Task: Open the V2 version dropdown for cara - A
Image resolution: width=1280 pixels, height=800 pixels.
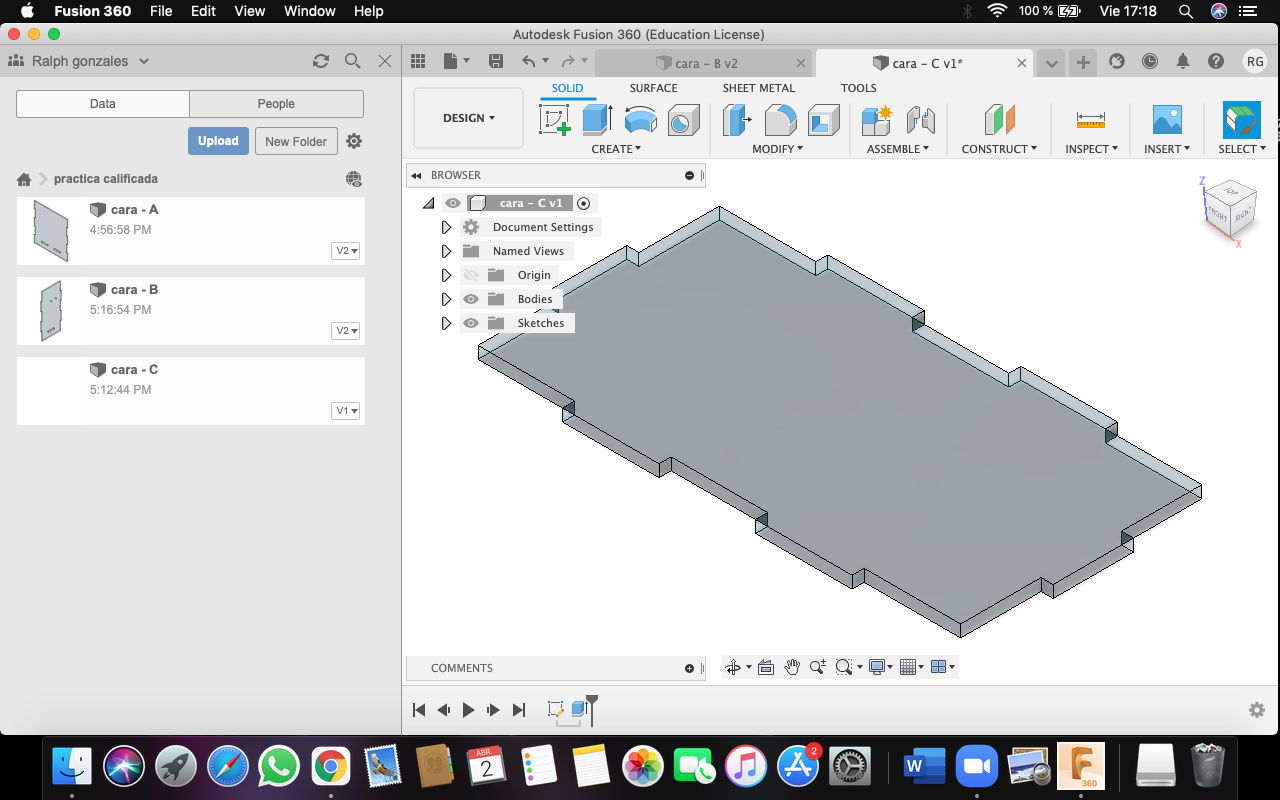Action: pos(346,251)
